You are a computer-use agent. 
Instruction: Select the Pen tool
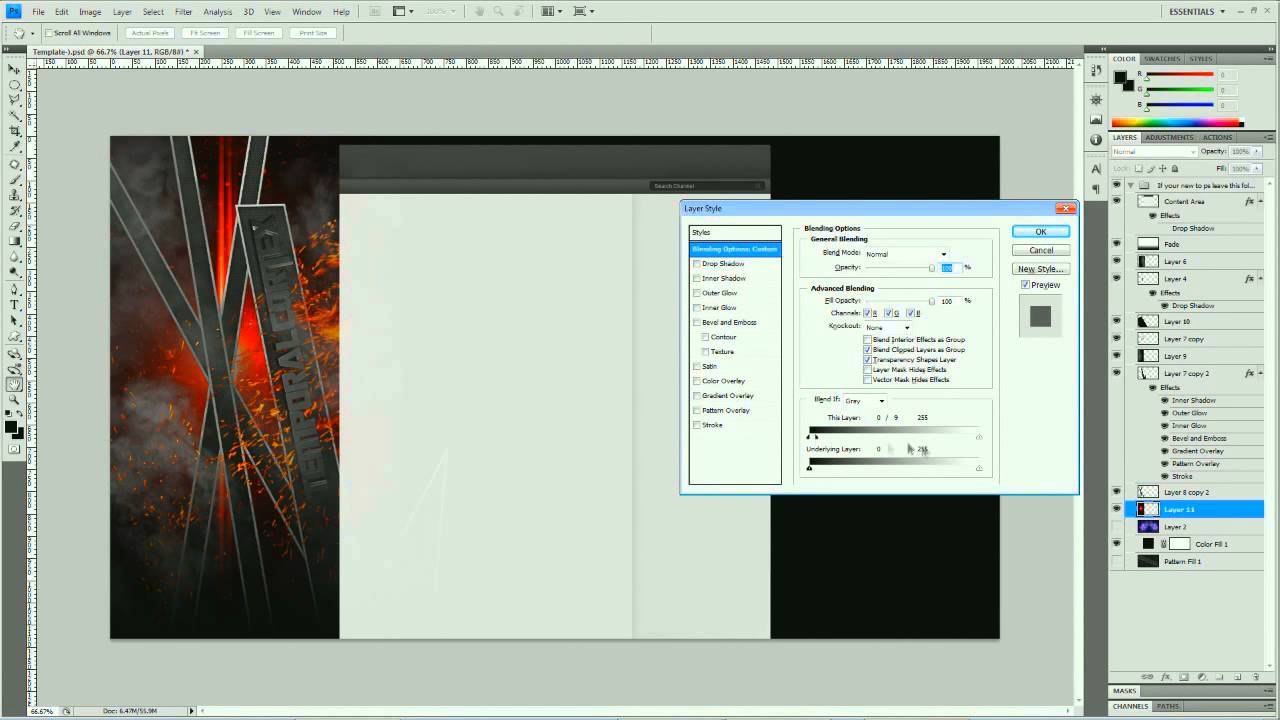[15, 291]
